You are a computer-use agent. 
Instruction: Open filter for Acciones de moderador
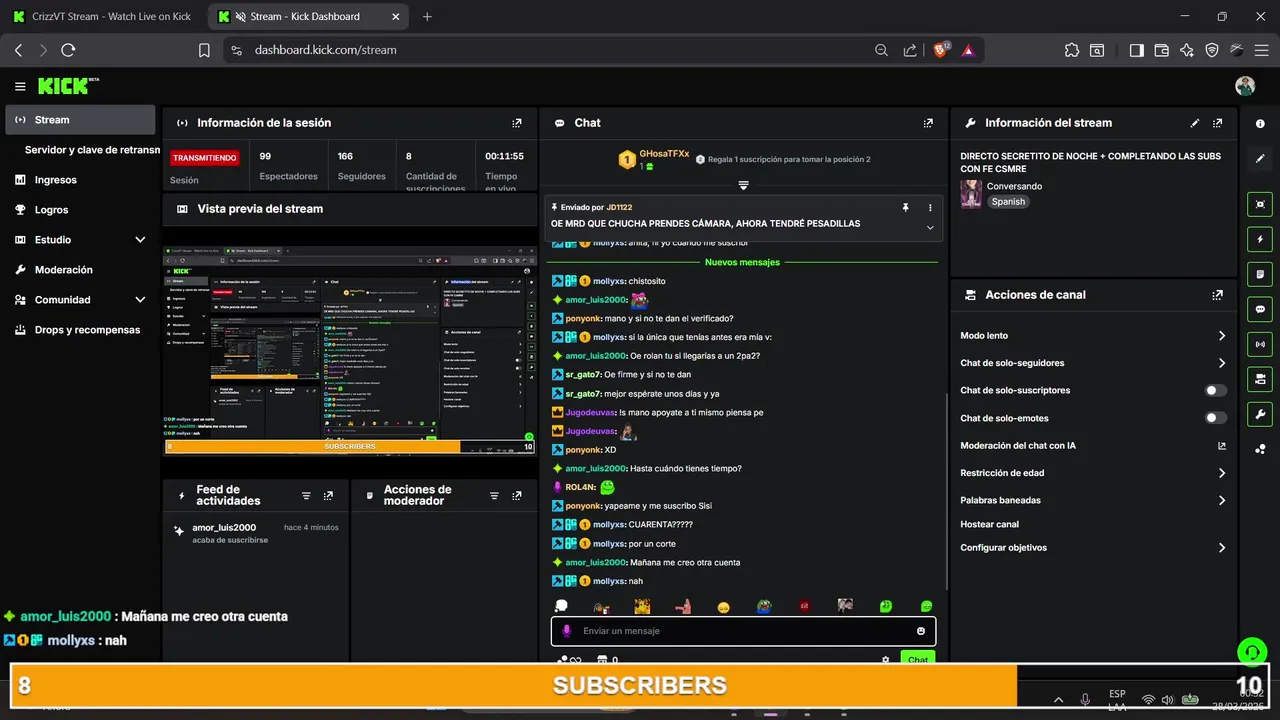point(494,496)
